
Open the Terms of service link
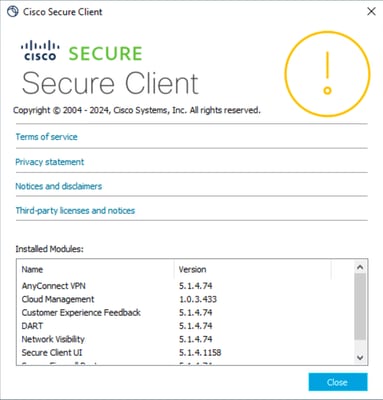tap(46, 137)
